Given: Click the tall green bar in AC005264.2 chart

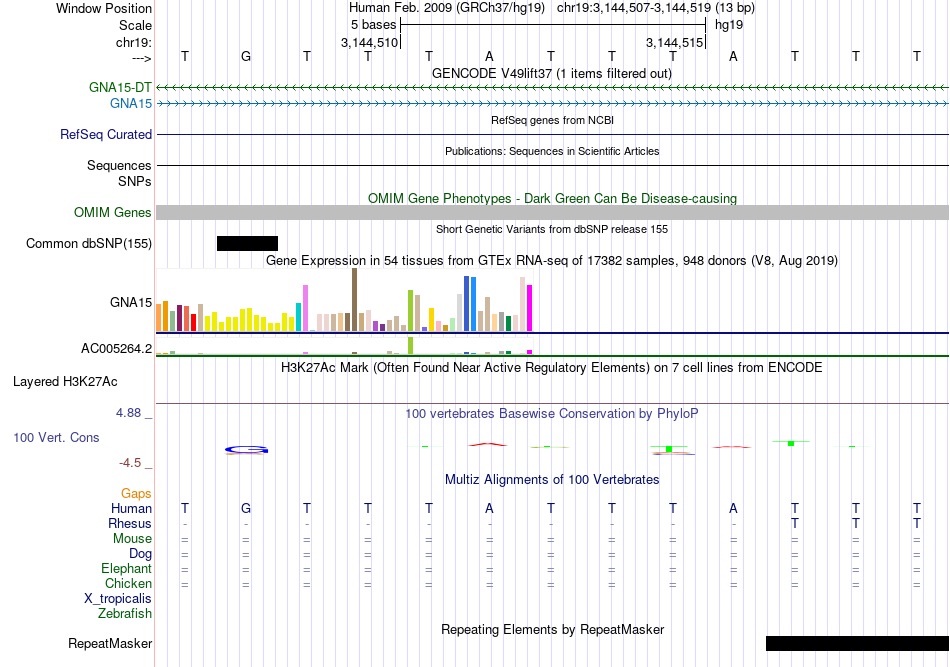Looking at the screenshot, I should [x=411, y=345].
